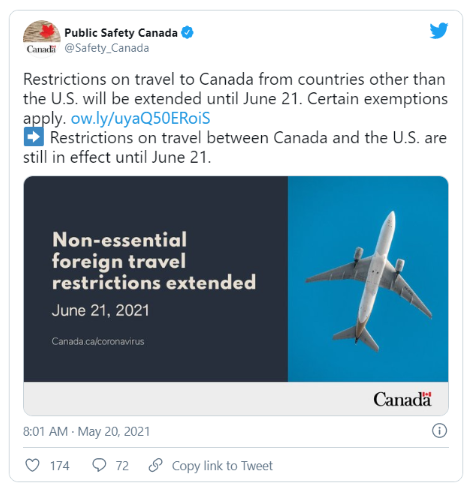Open the @Safety_Canada handle
The height and width of the screenshot is (486, 468).
(x=107, y=48)
